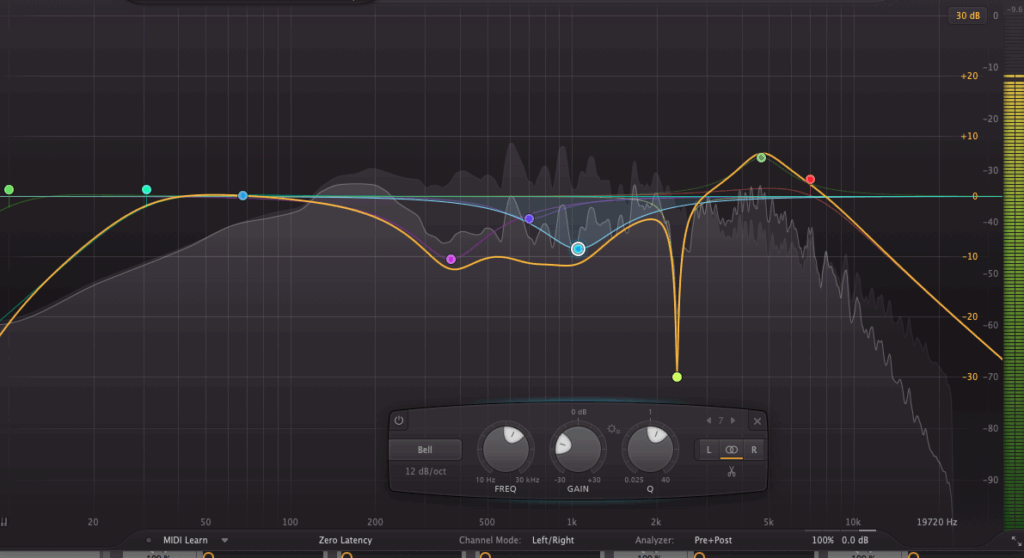Image resolution: width=1024 pixels, height=558 pixels.
Task: Click the 0.0 dB output gain control
Action: 855,540
